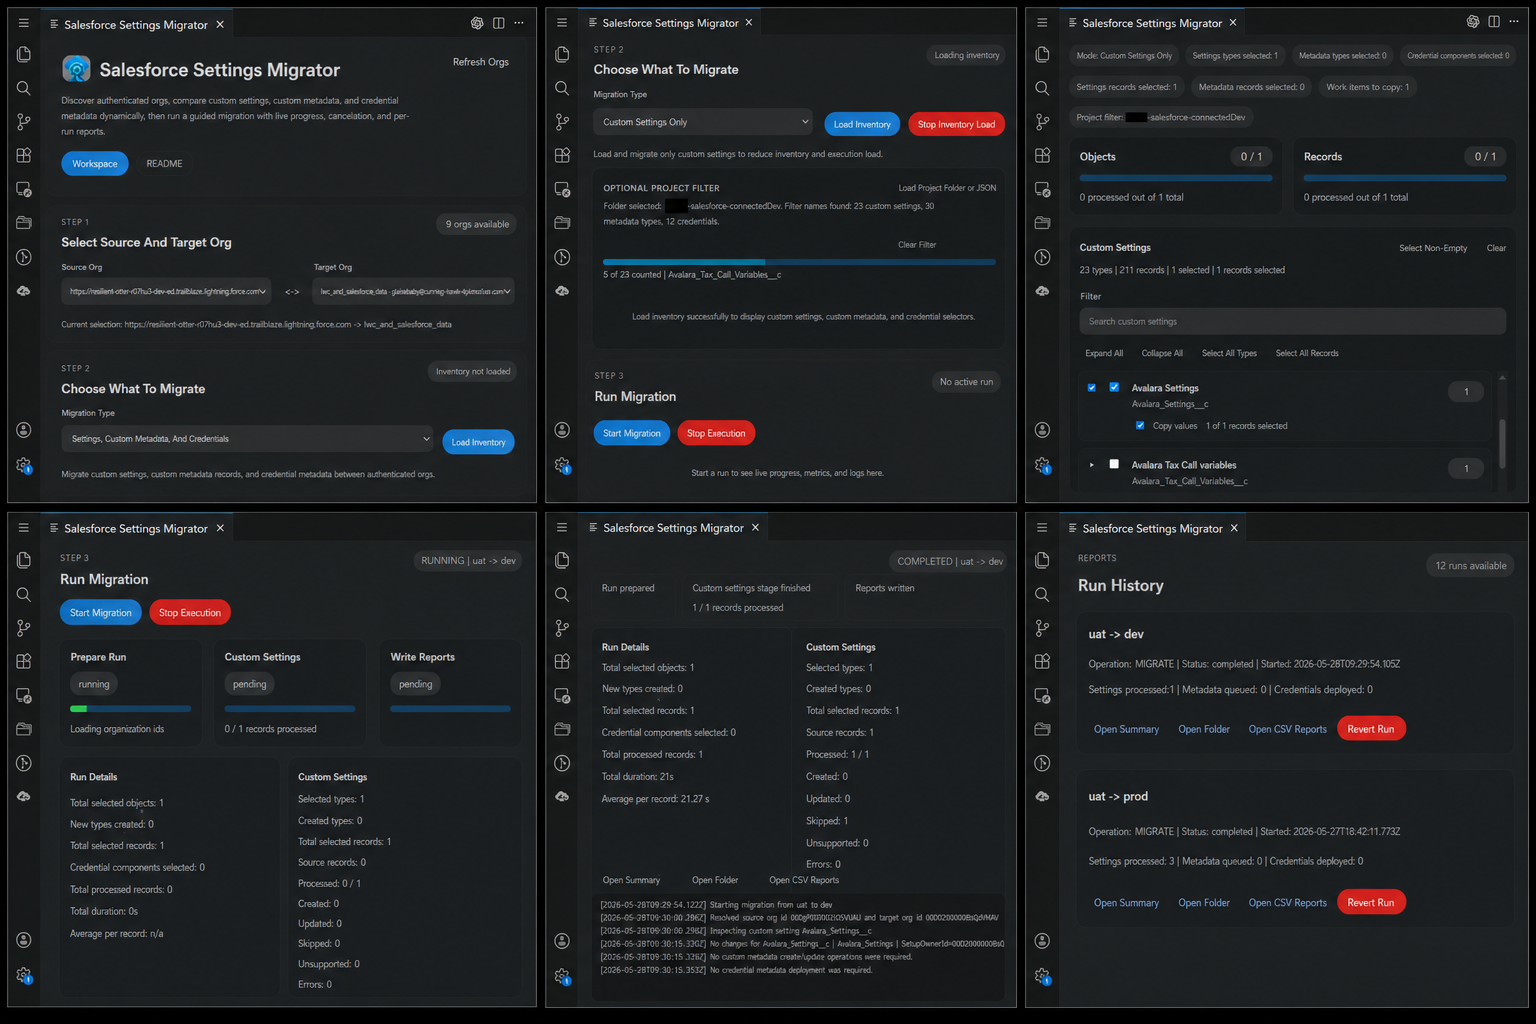This screenshot has width=1536, height=1024.
Task: Open Accounts icon in Run History panel
Action: click(x=1042, y=940)
